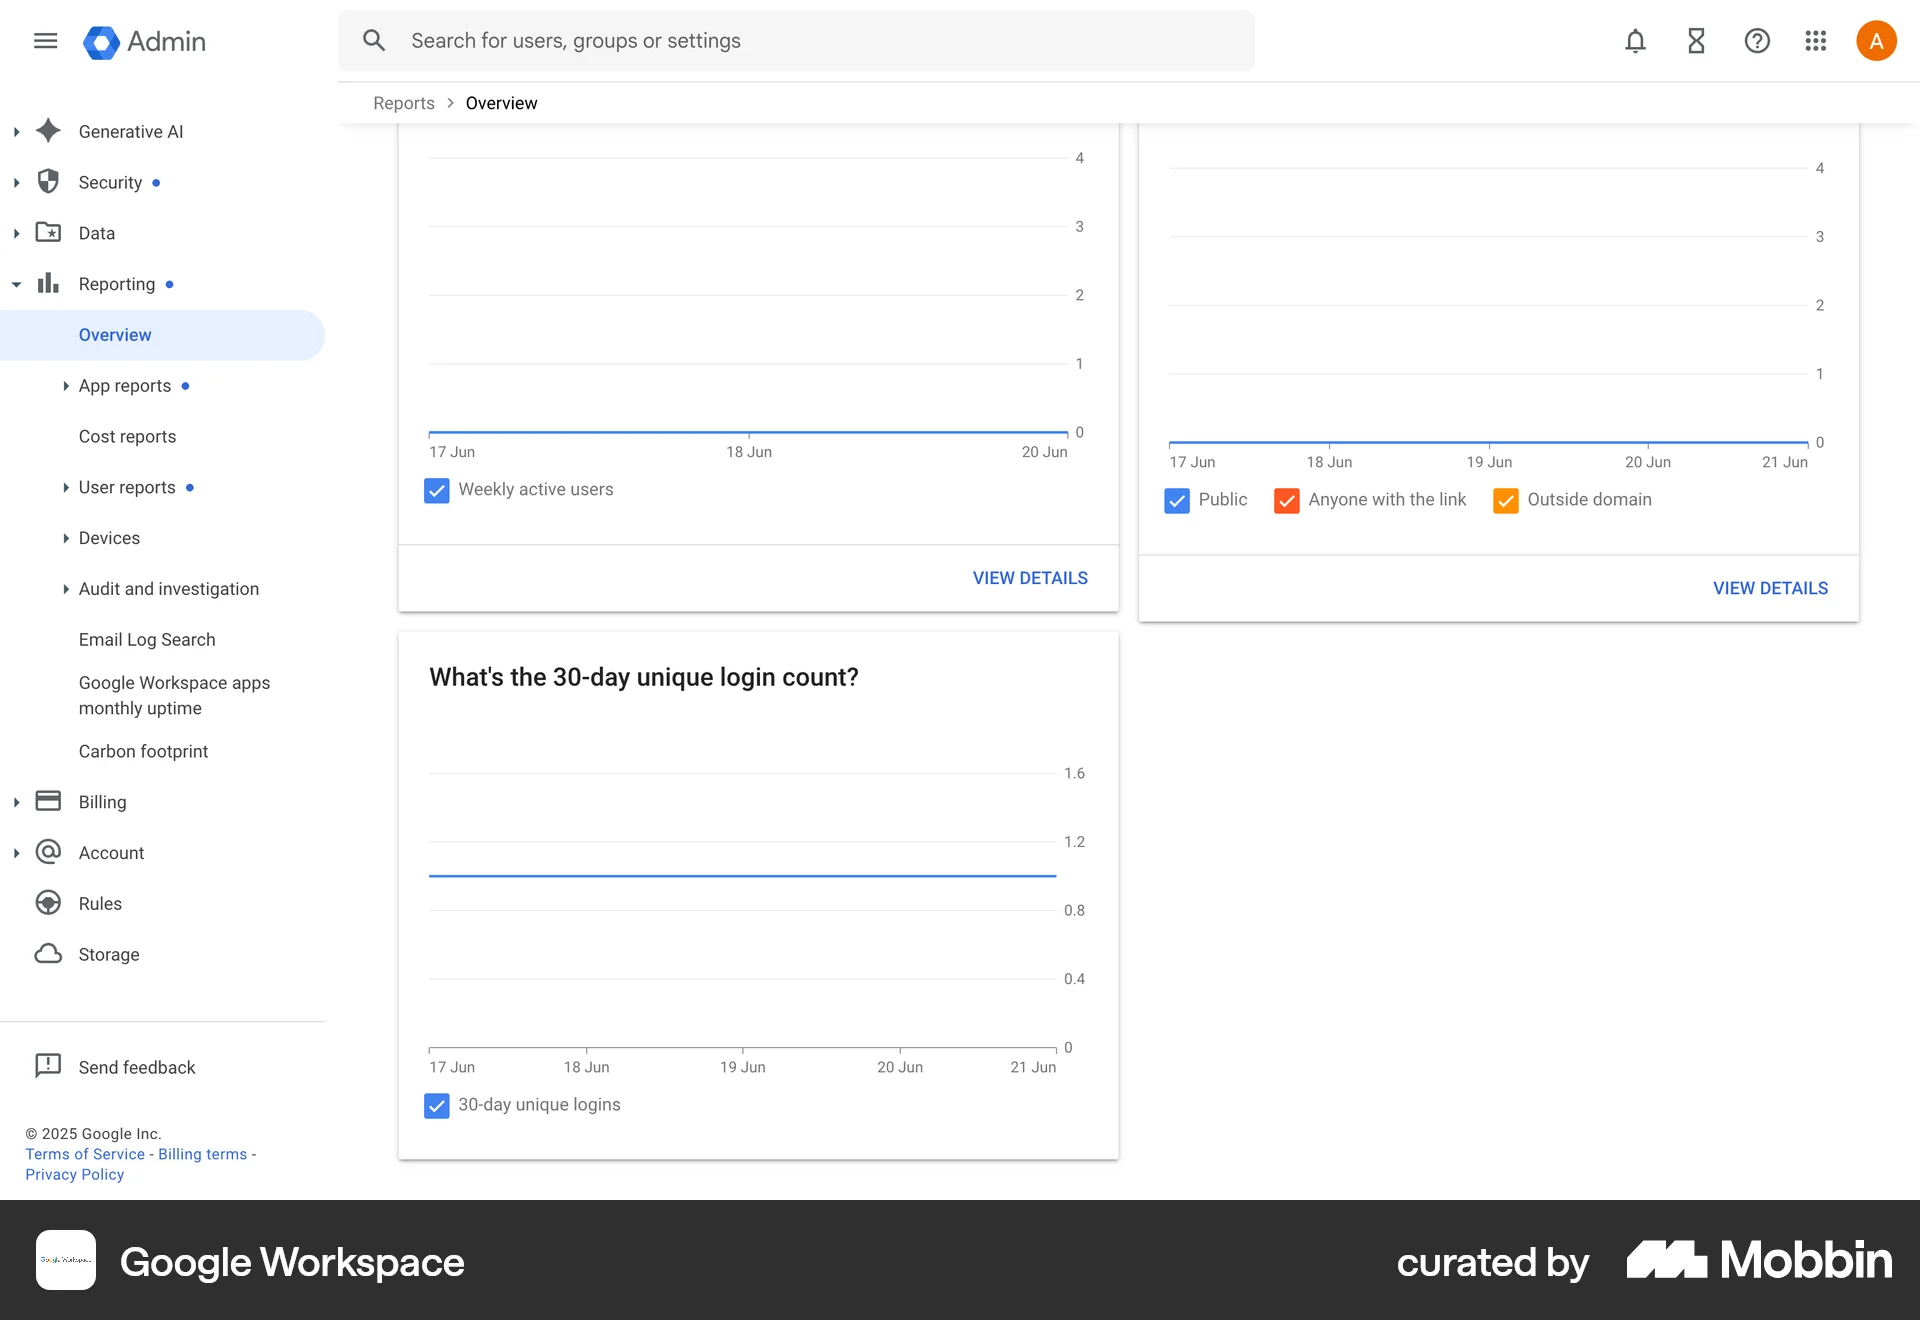Open the Help icon
The image size is (1920, 1320).
pos(1756,40)
